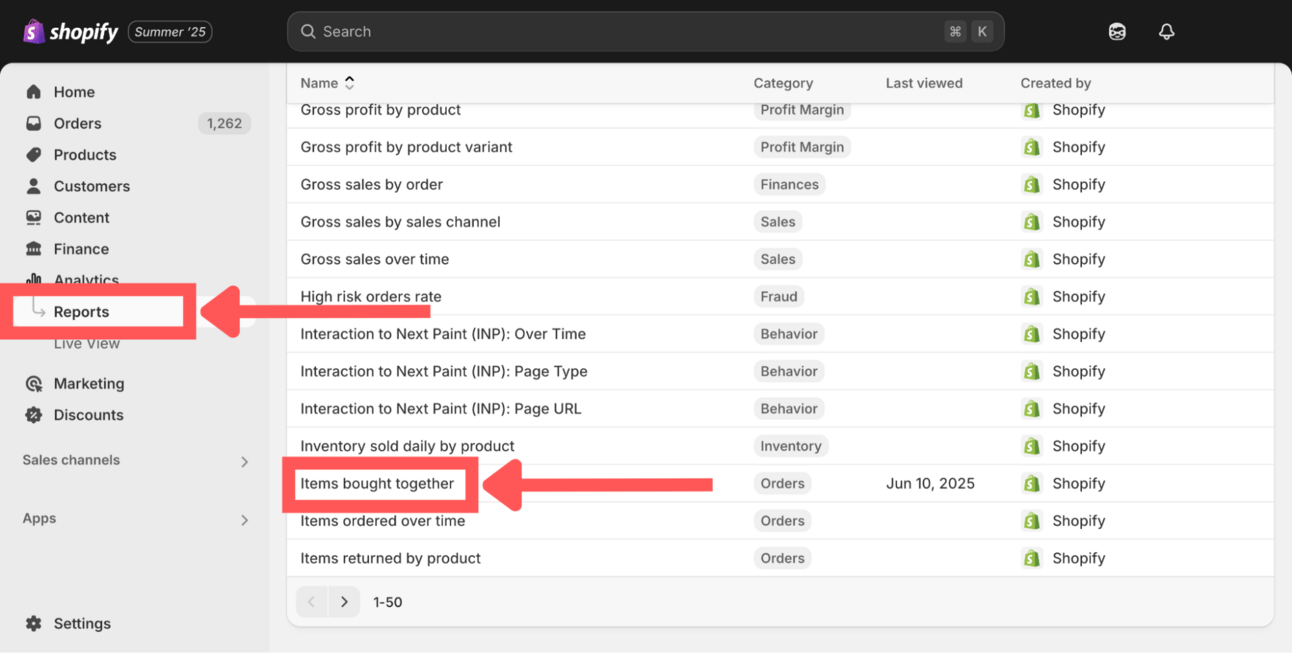This screenshot has width=1292, height=655.
Task: Expand the Apps chevron
Action: click(244, 520)
